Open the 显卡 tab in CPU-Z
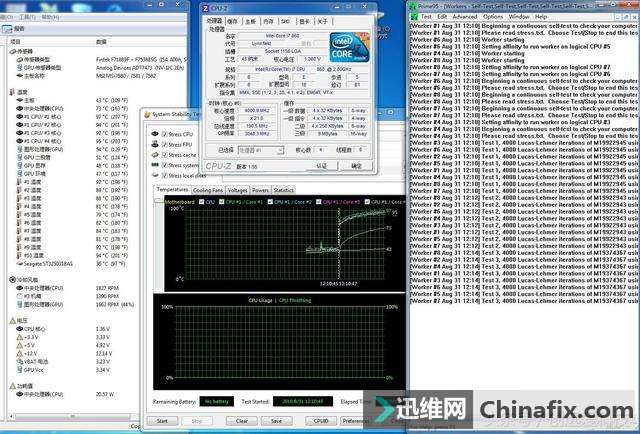 (304, 22)
